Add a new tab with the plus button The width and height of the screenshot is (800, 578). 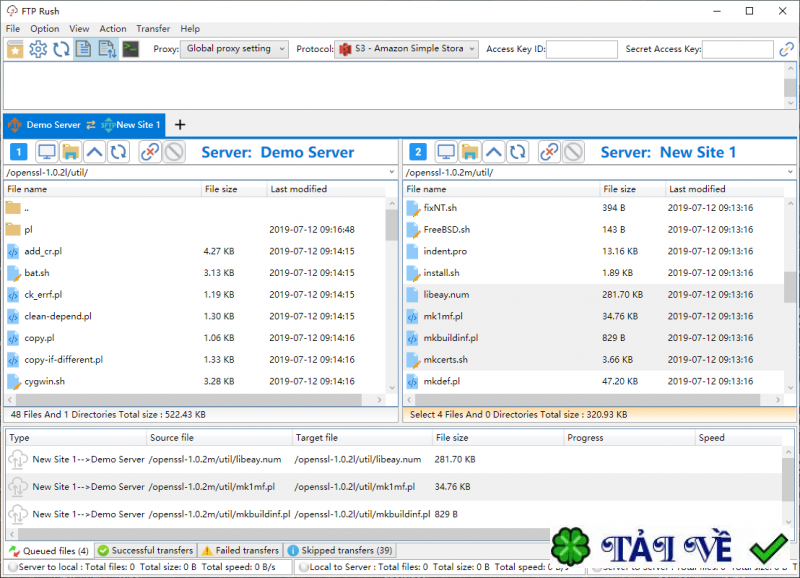point(180,125)
